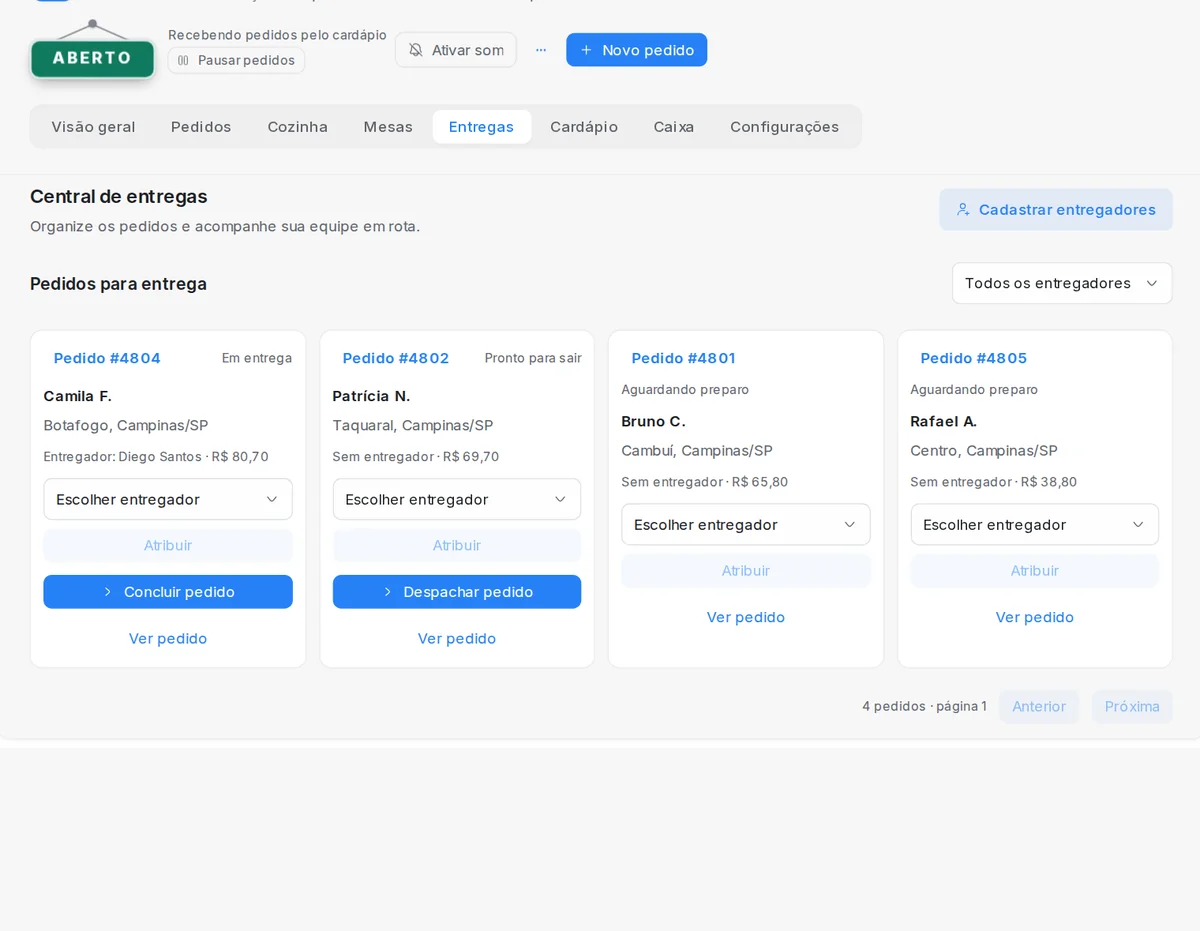Open Escolher entregador dropdown for Pedido #4805
Screen dimensions: 1200x931
[1035, 524]
